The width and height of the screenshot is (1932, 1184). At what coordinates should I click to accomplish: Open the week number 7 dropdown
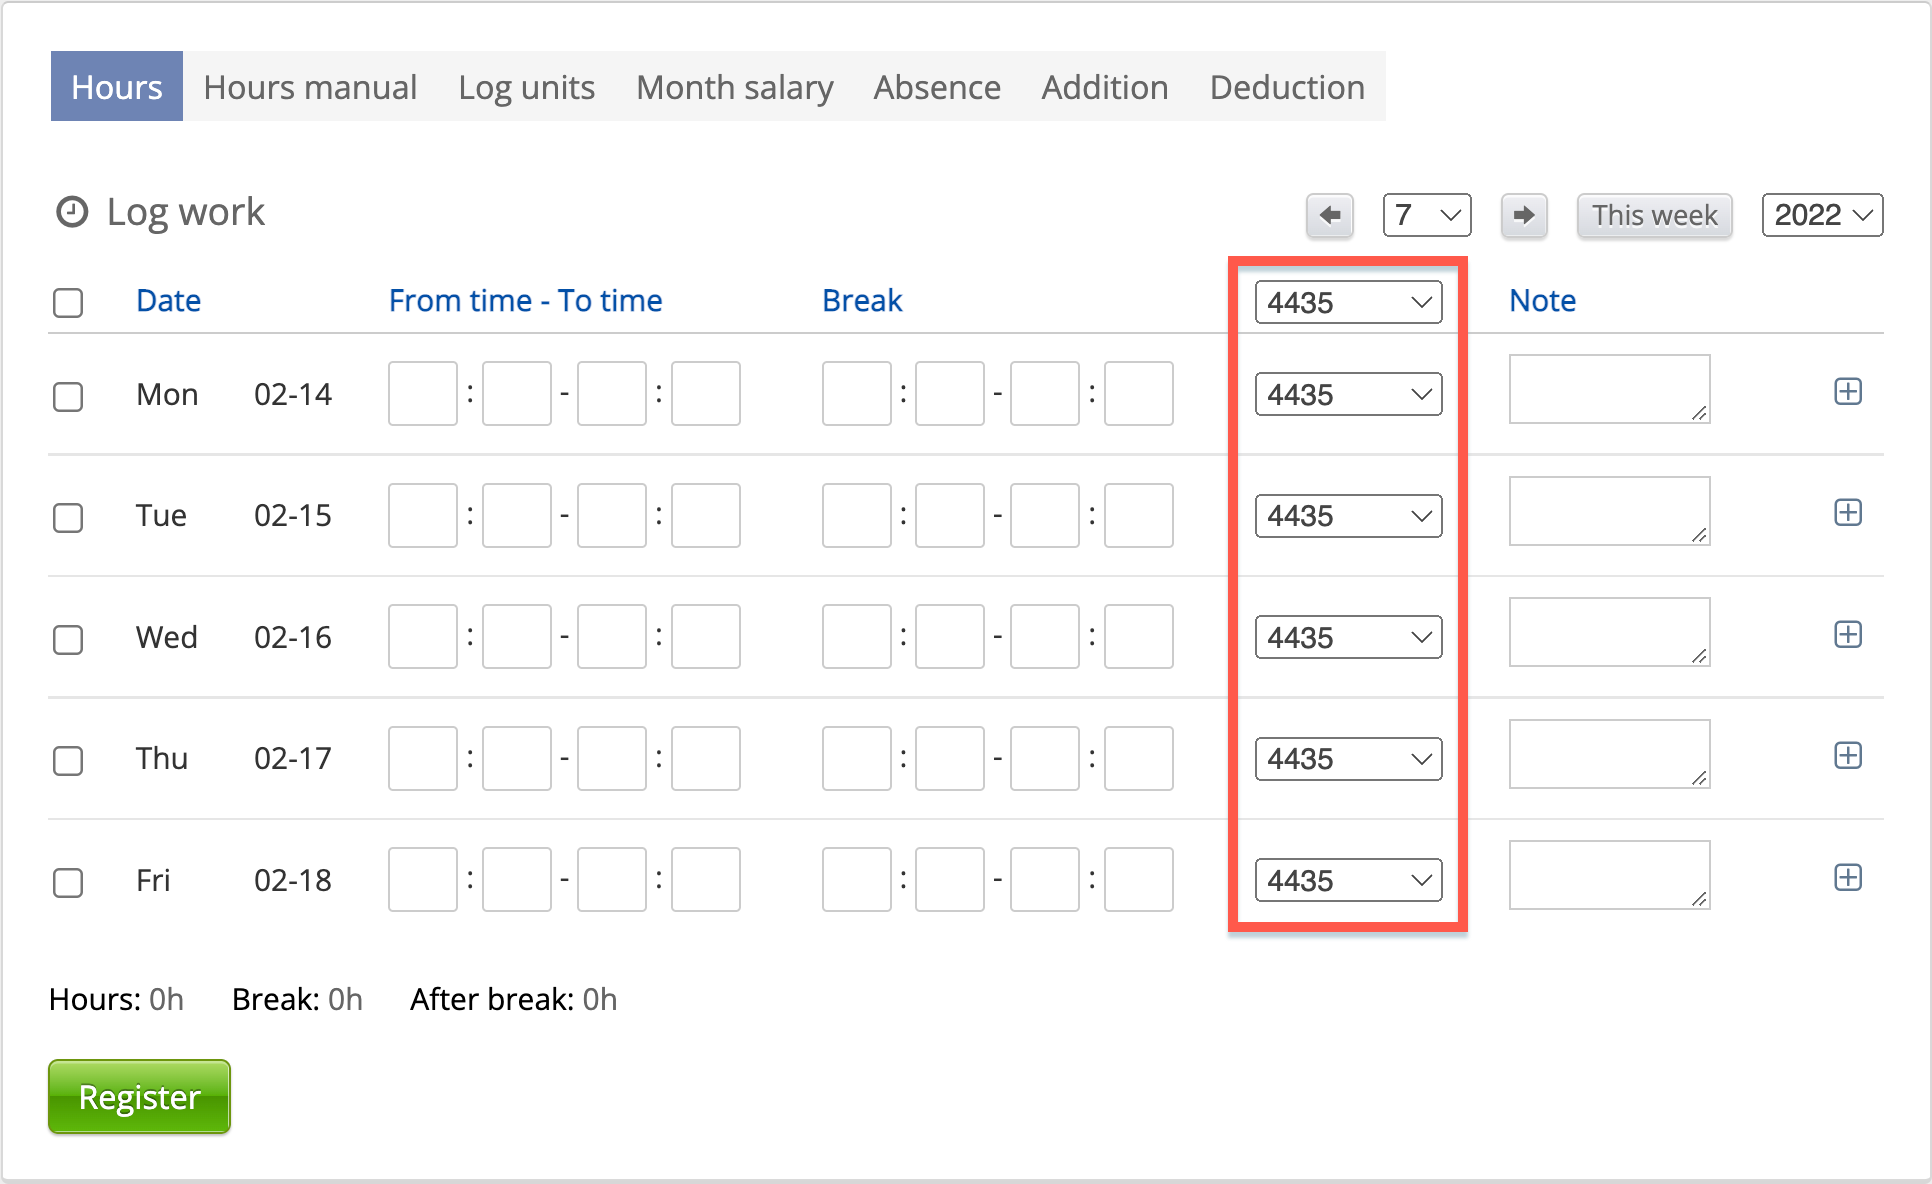click(1426, 215)
